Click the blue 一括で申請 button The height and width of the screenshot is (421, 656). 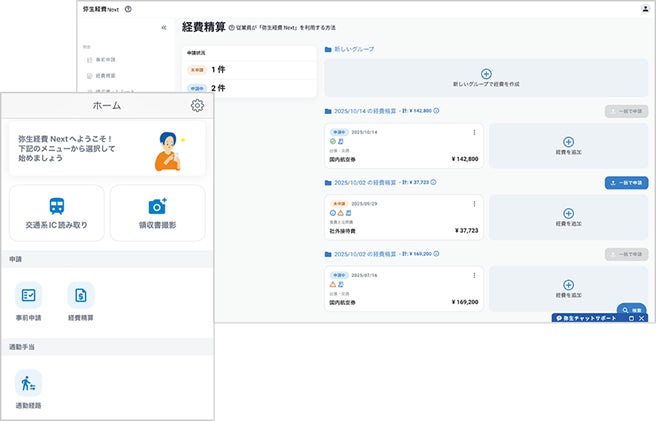click(626, 183)
